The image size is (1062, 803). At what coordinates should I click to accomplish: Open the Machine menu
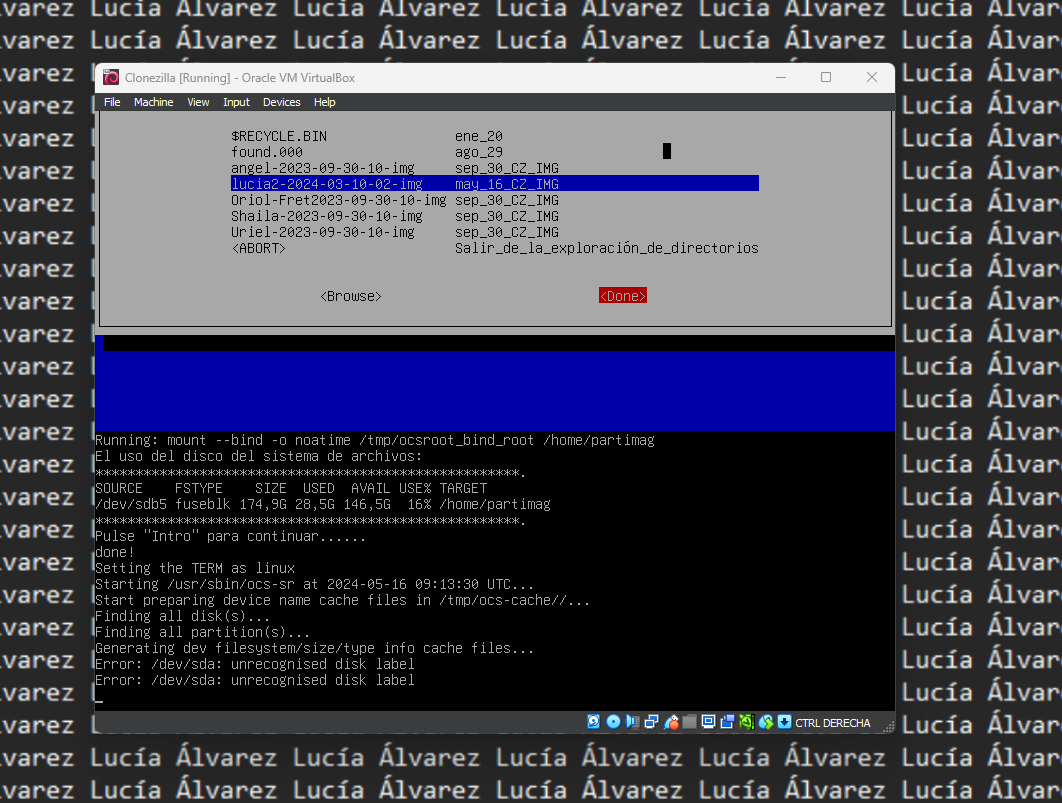click(x=153, y=101)
